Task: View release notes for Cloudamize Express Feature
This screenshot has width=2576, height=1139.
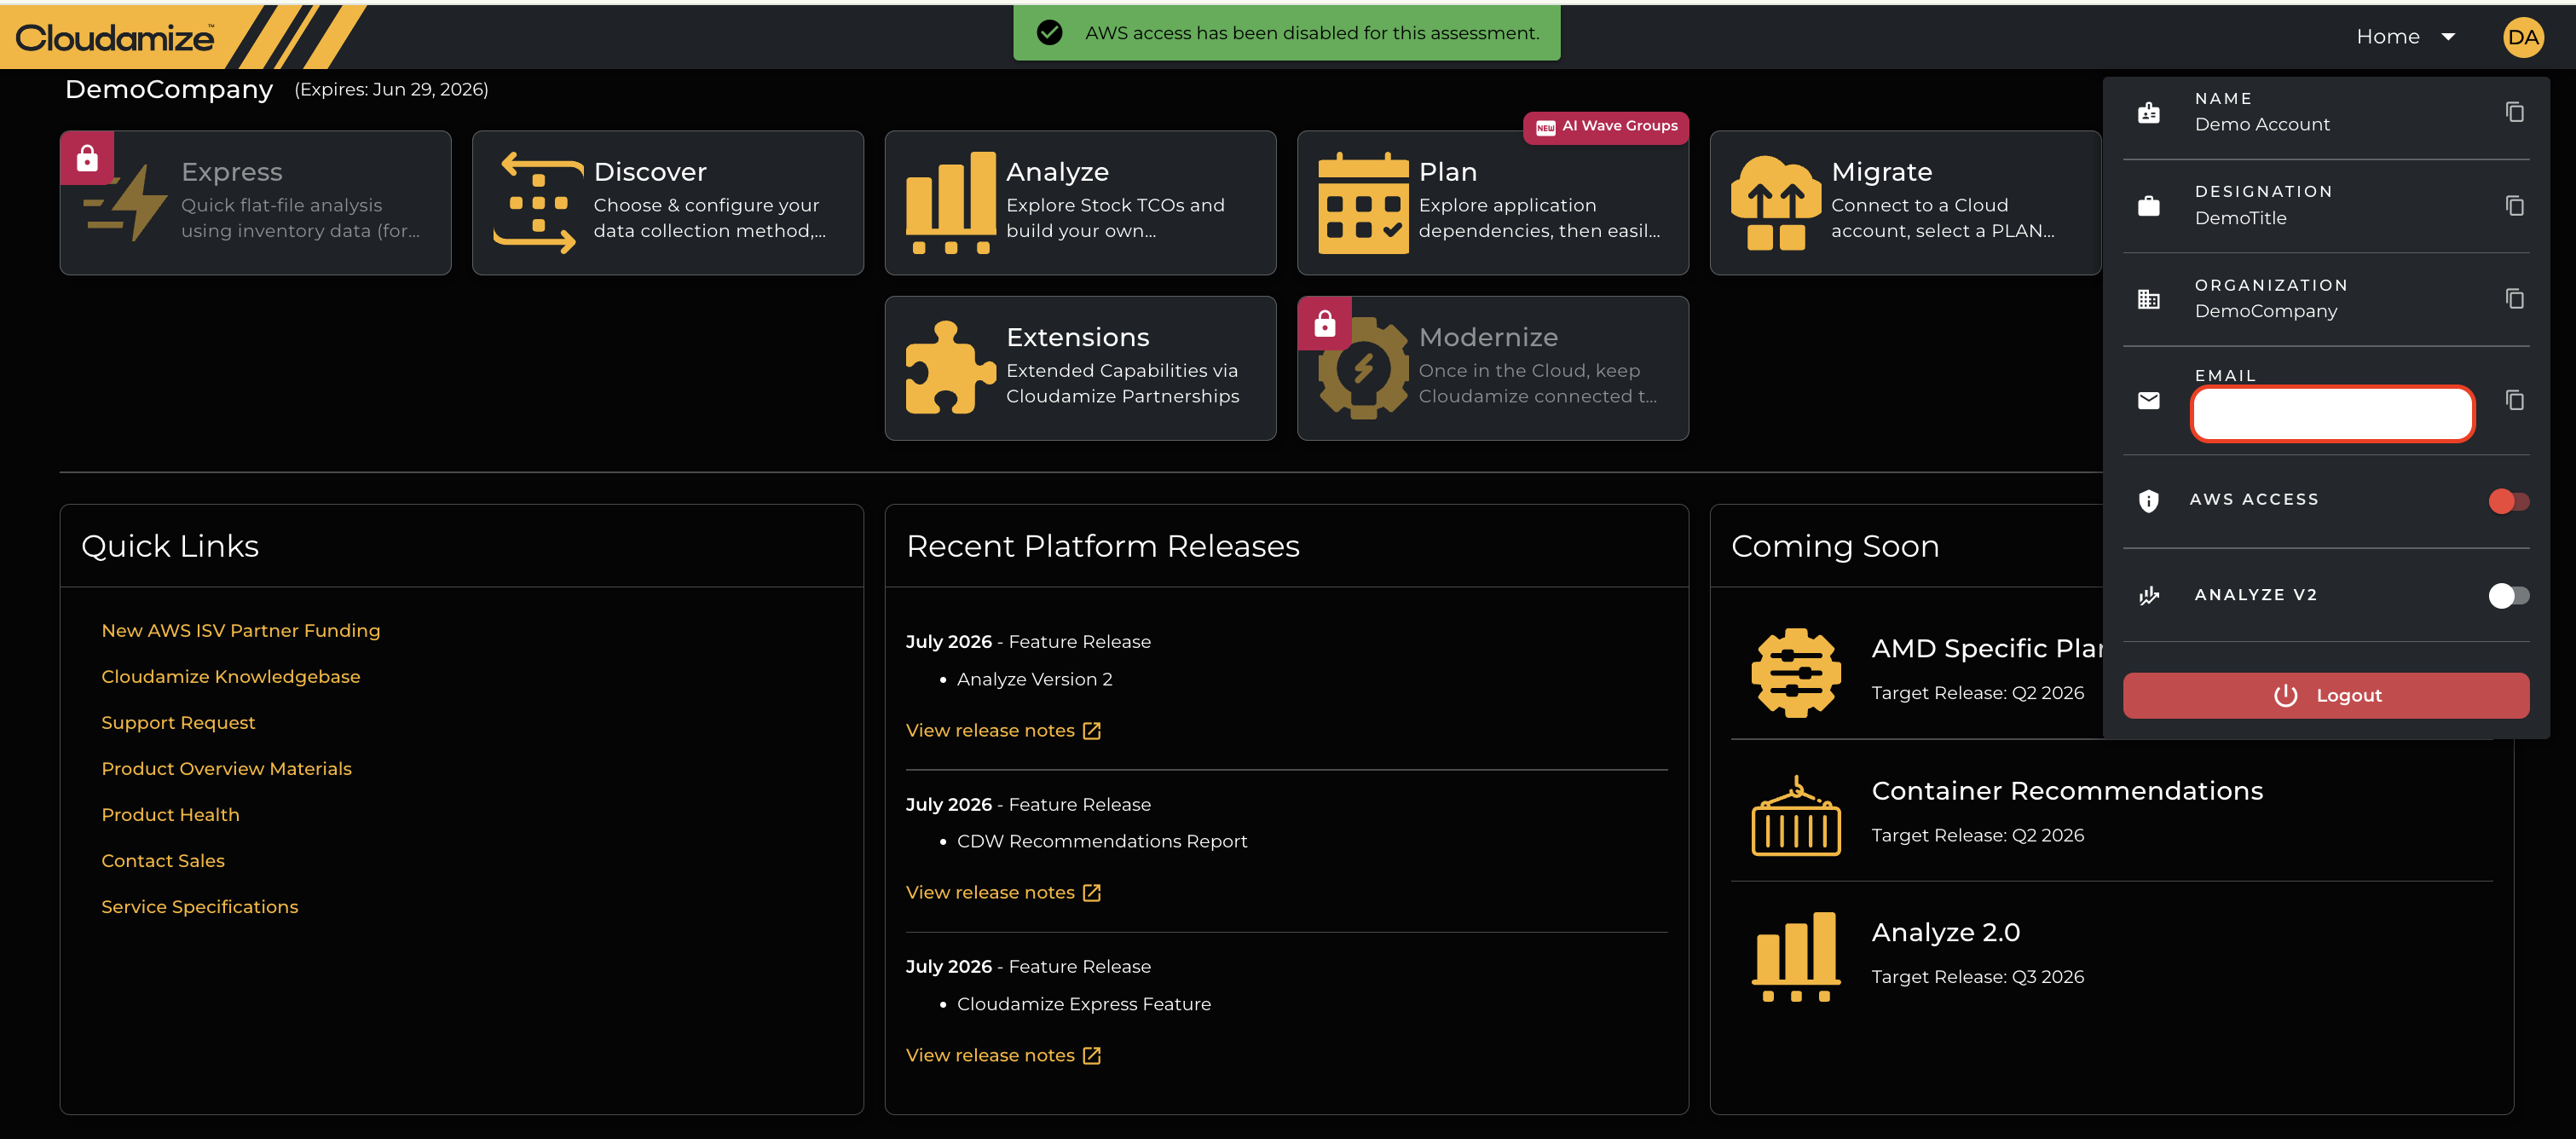Action: [x=1003, y=1055]
